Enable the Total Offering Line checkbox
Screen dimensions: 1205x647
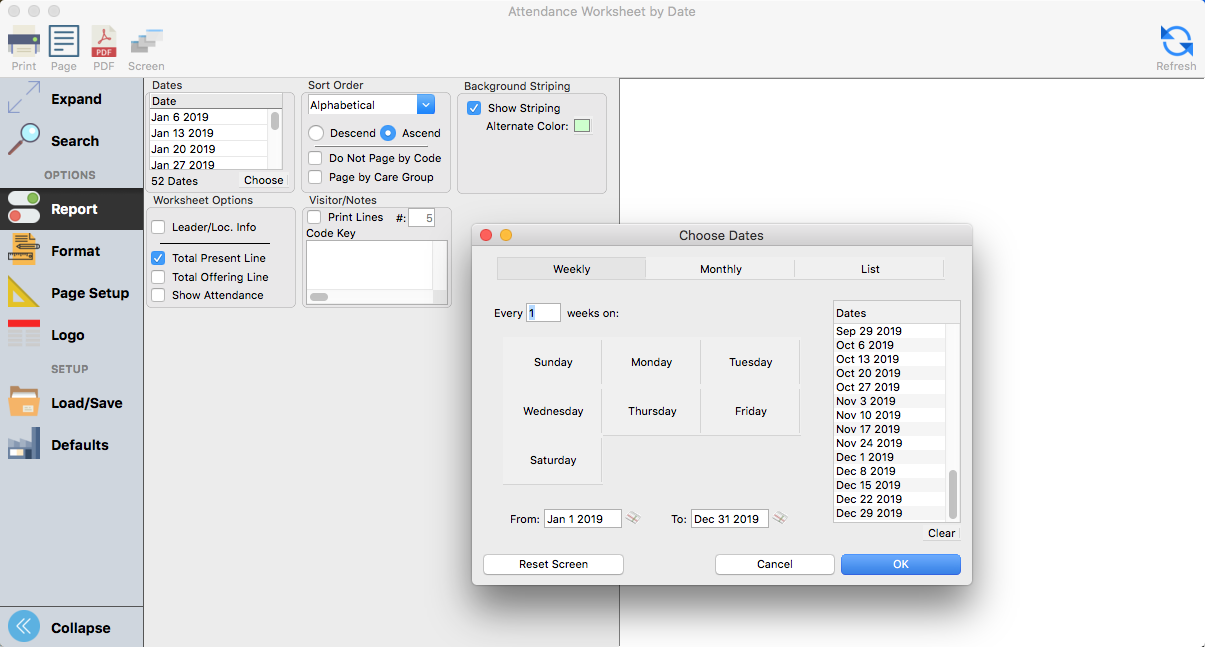click(x=158, y=277)
